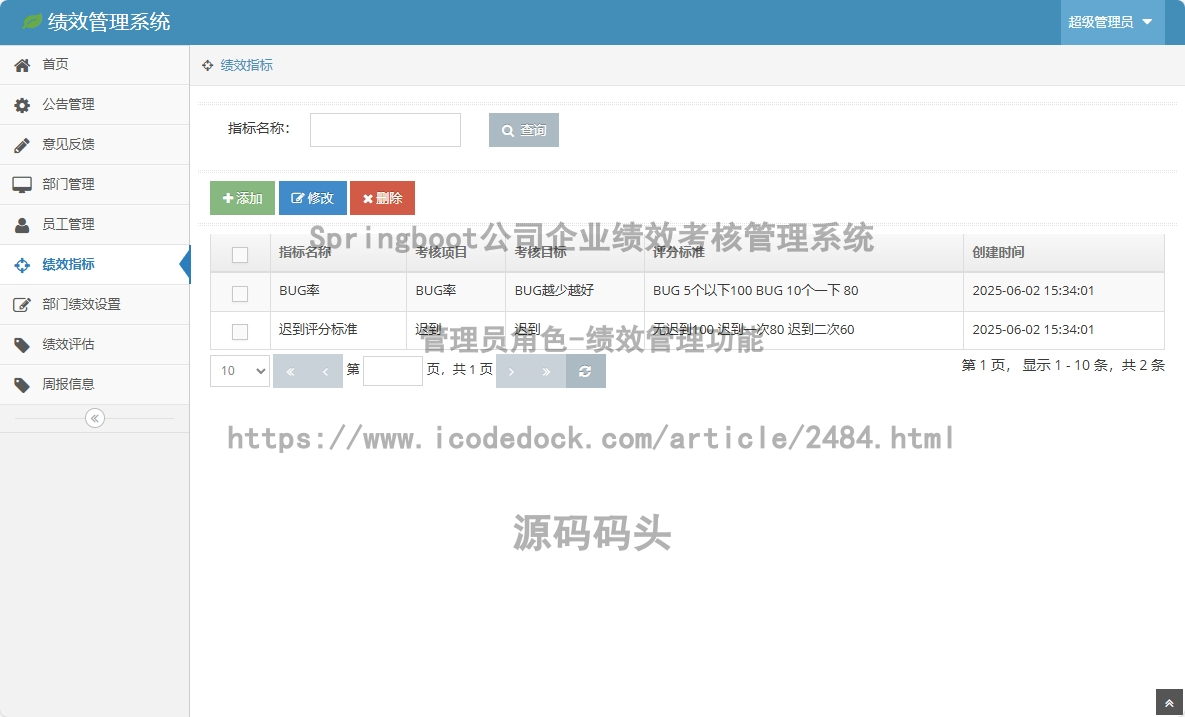
Task: Go to the first page of results
Action: pyautogui.click(x=290, y=371)
